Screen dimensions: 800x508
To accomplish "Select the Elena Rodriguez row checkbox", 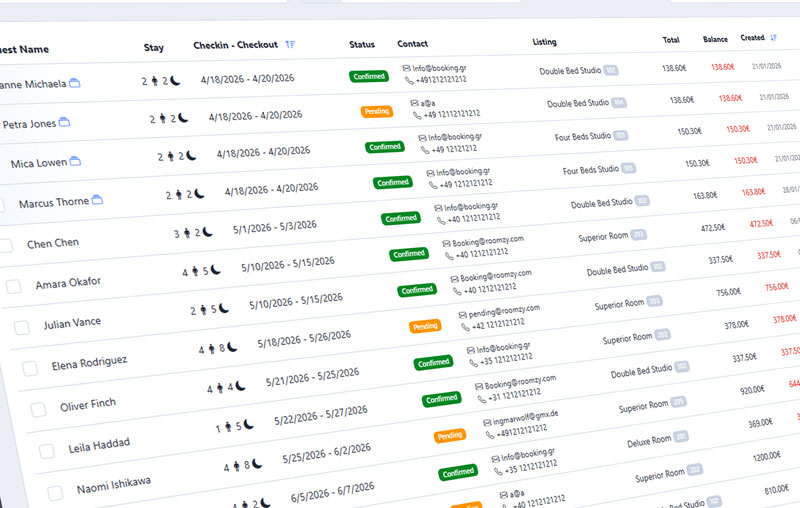I will click(x=30, y=368).
